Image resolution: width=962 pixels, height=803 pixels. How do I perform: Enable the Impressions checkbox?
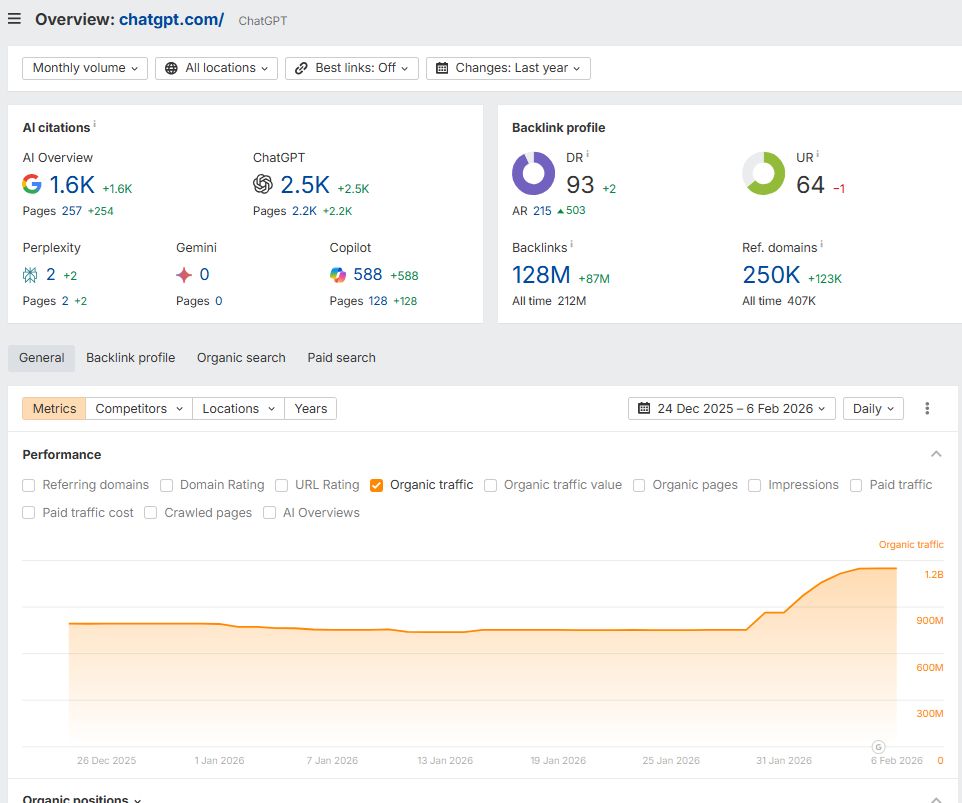755,485
